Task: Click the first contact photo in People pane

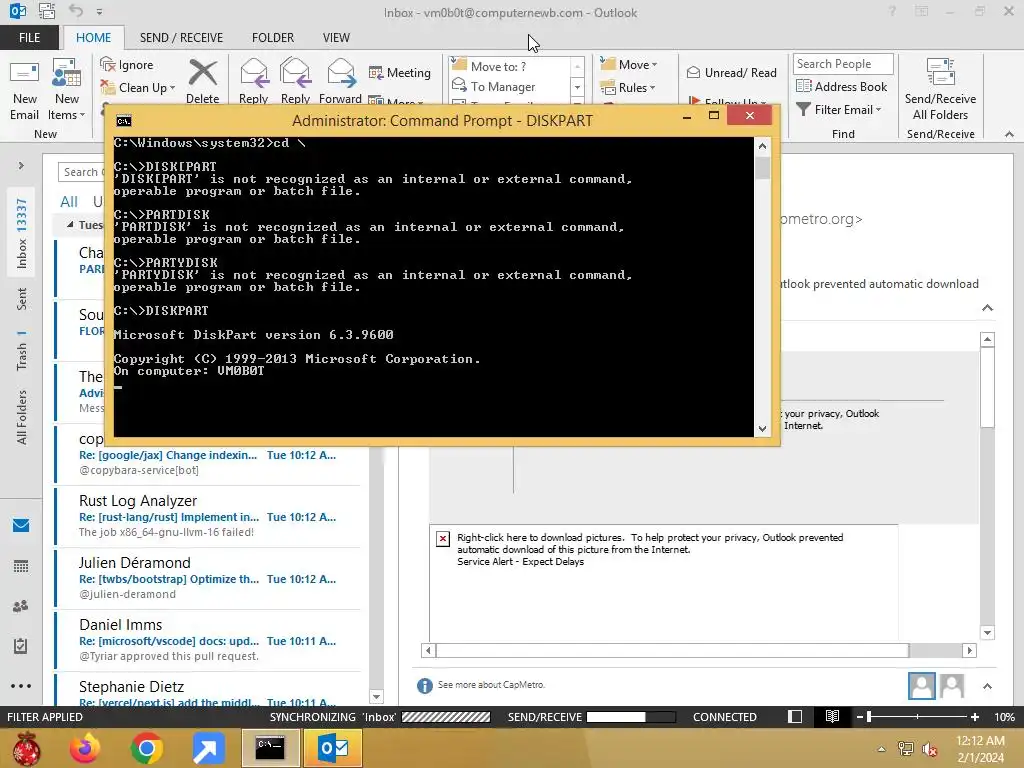Action: click(x=921, y=686)
